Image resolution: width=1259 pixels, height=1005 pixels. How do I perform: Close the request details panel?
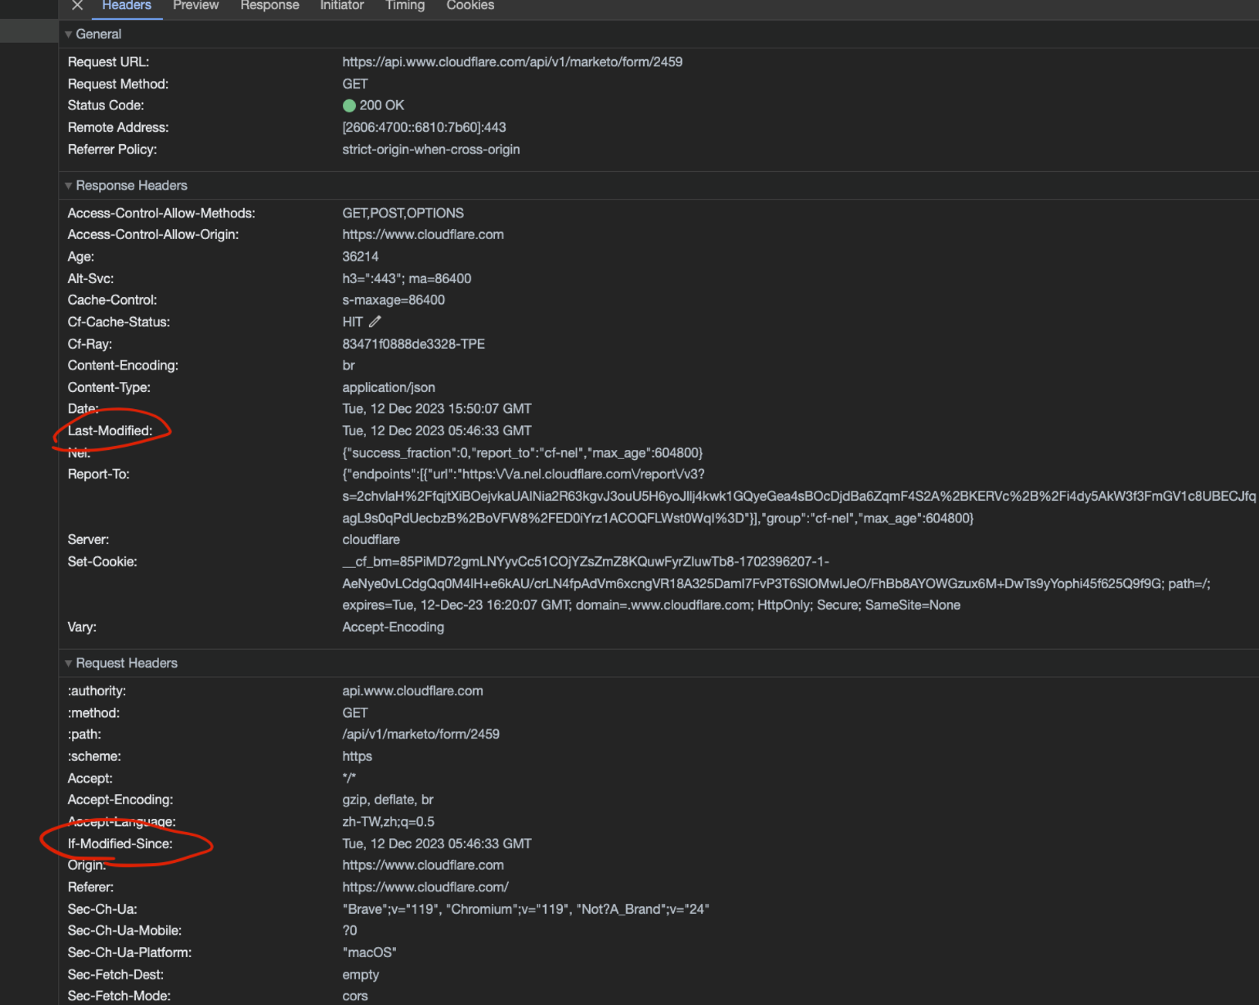click(x=77, y=5)
